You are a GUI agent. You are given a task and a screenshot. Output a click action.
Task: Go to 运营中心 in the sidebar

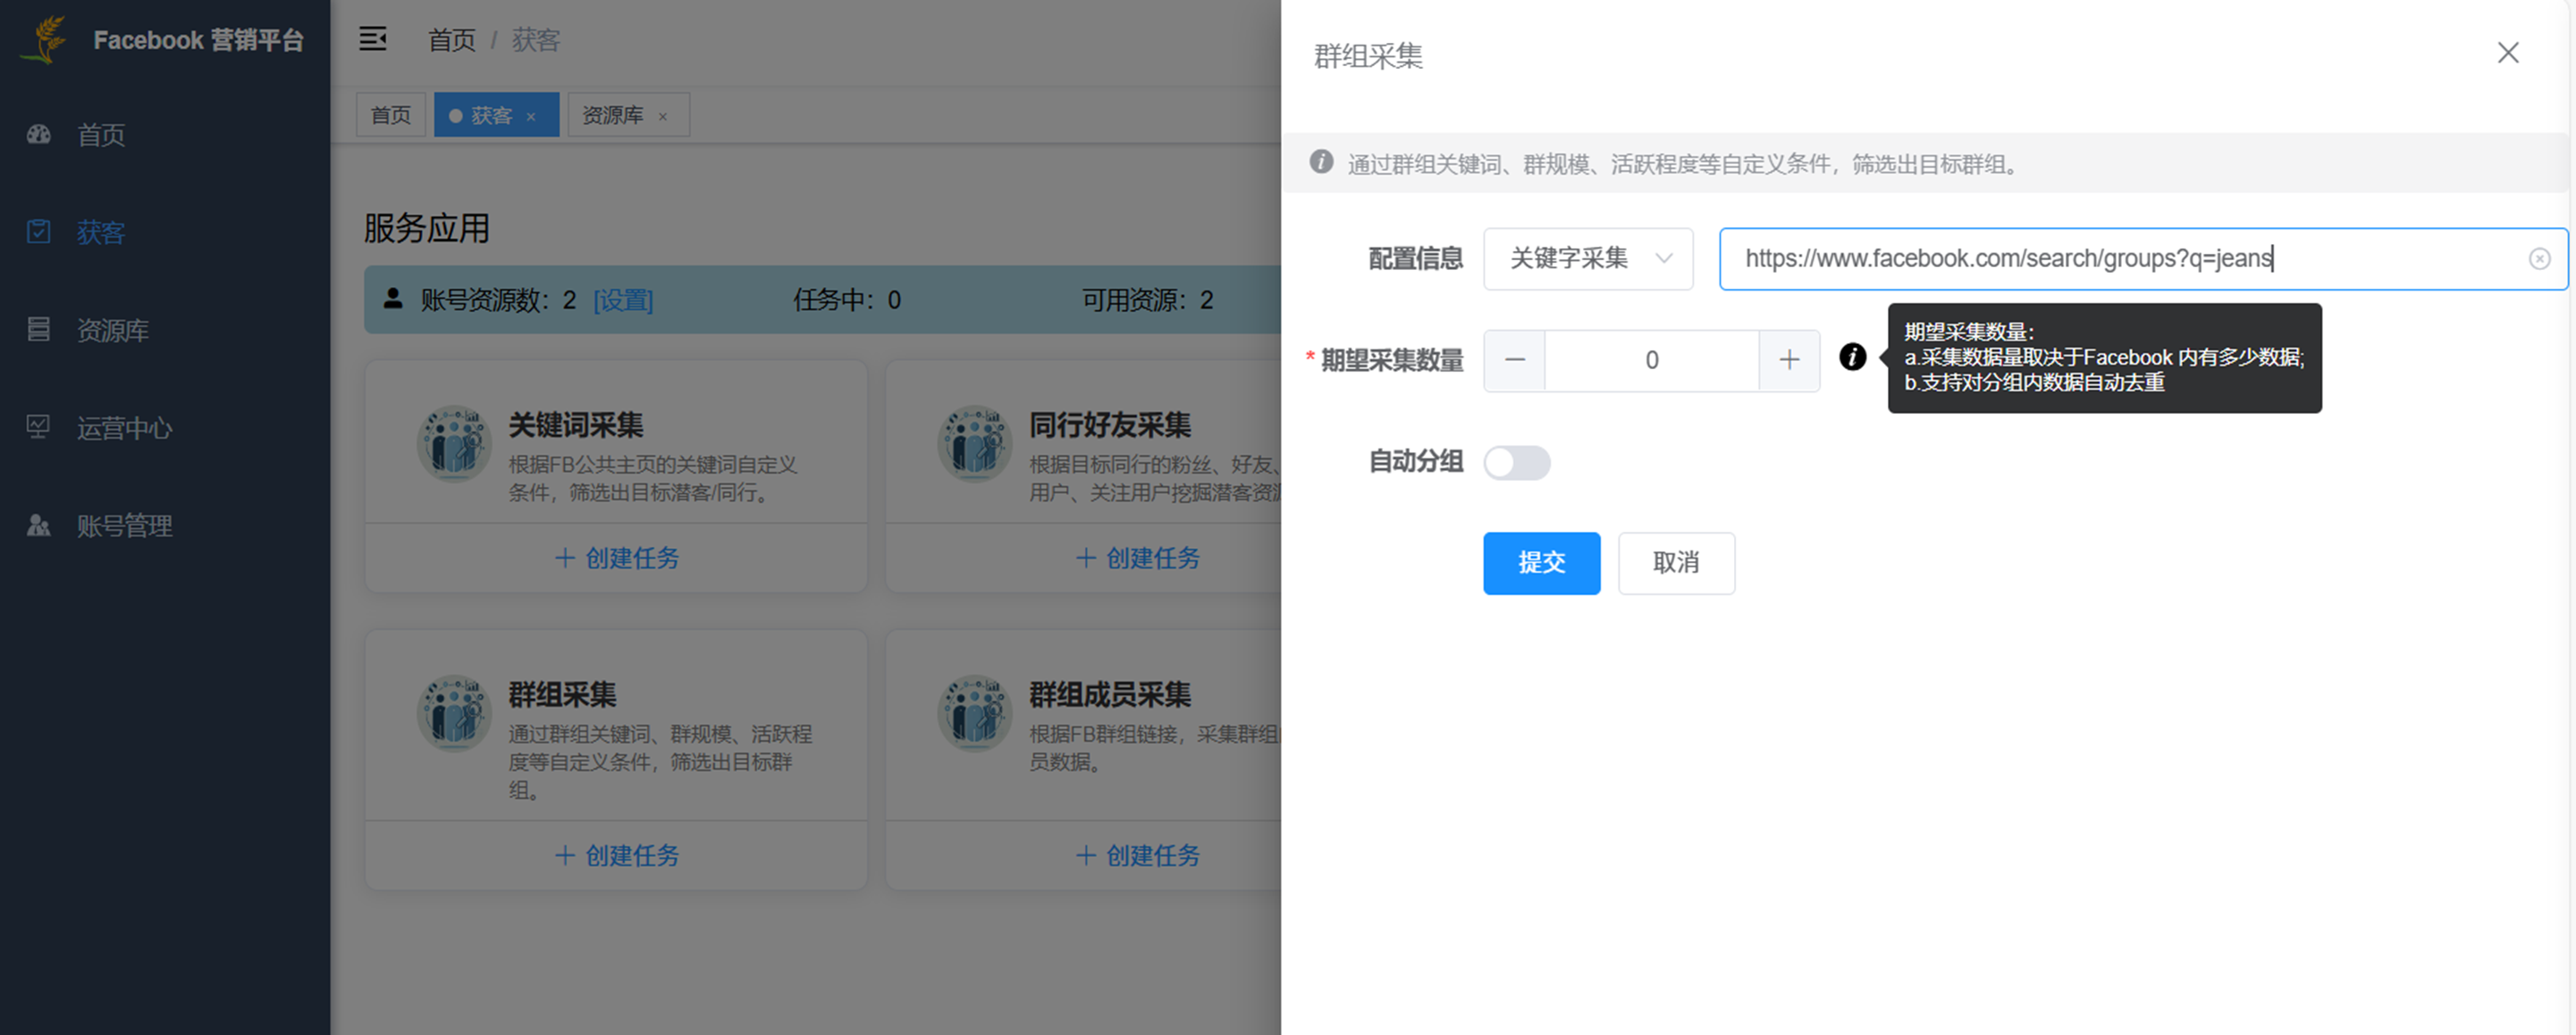125,428
